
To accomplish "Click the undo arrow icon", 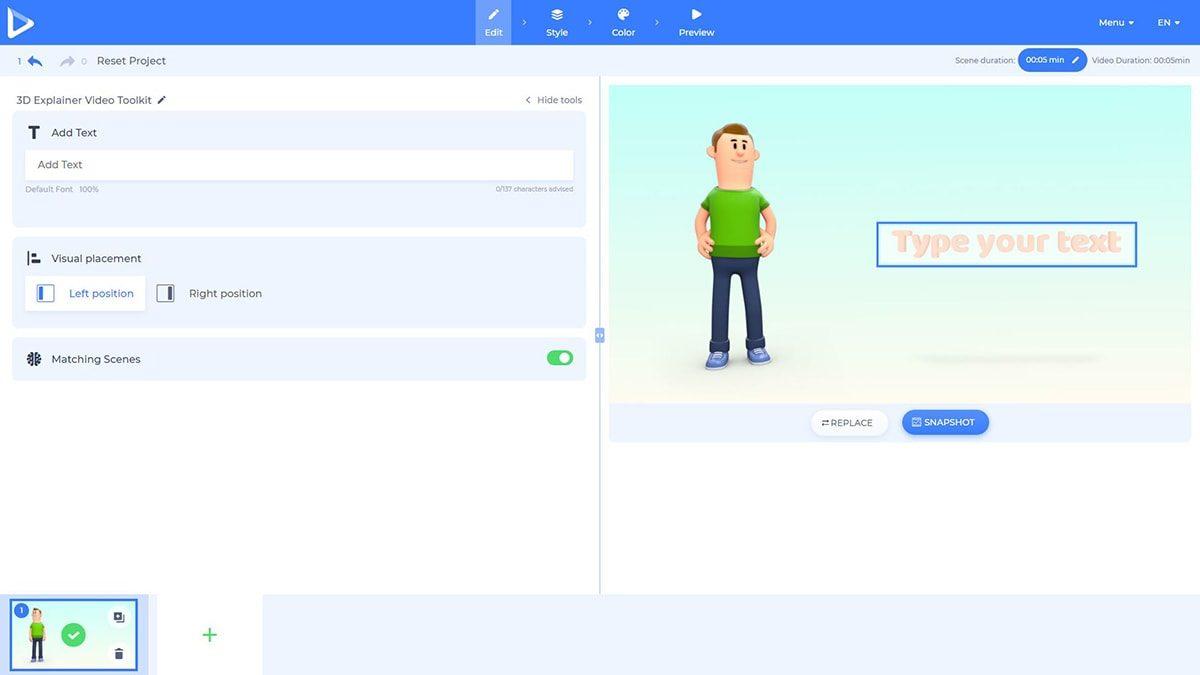I will point(35,61).
